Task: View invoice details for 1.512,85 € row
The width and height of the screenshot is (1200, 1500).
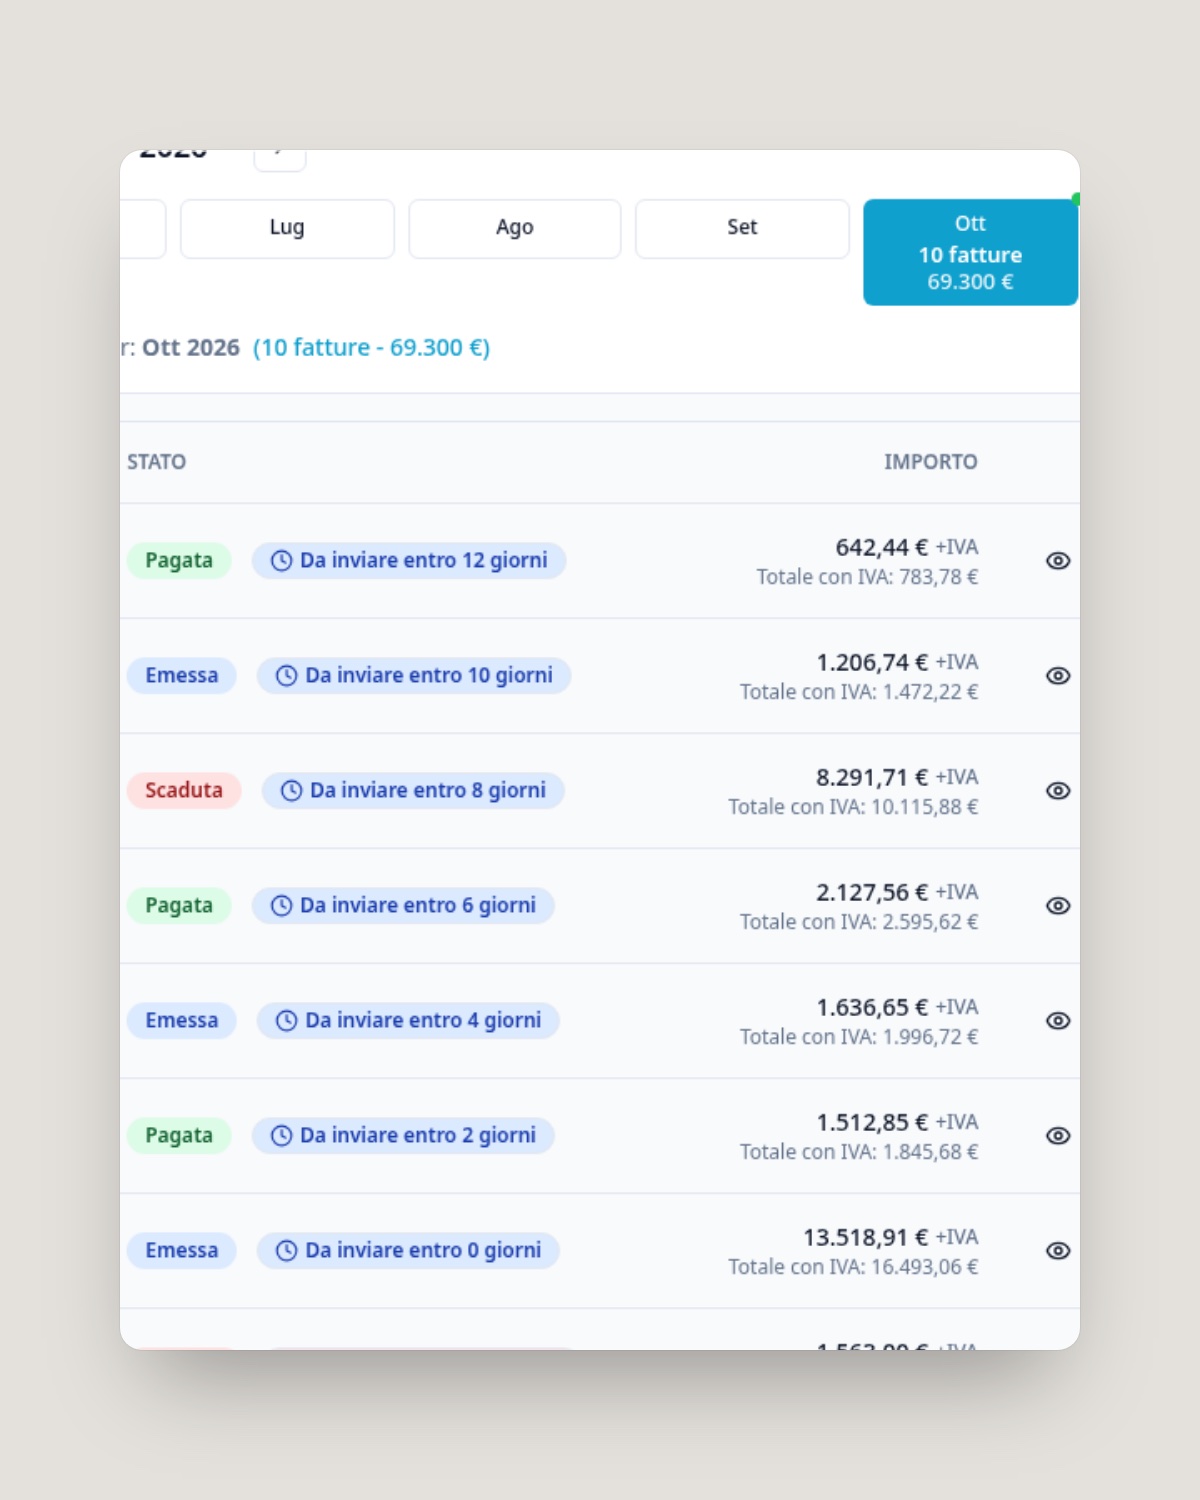Action: (1058, 1136)
